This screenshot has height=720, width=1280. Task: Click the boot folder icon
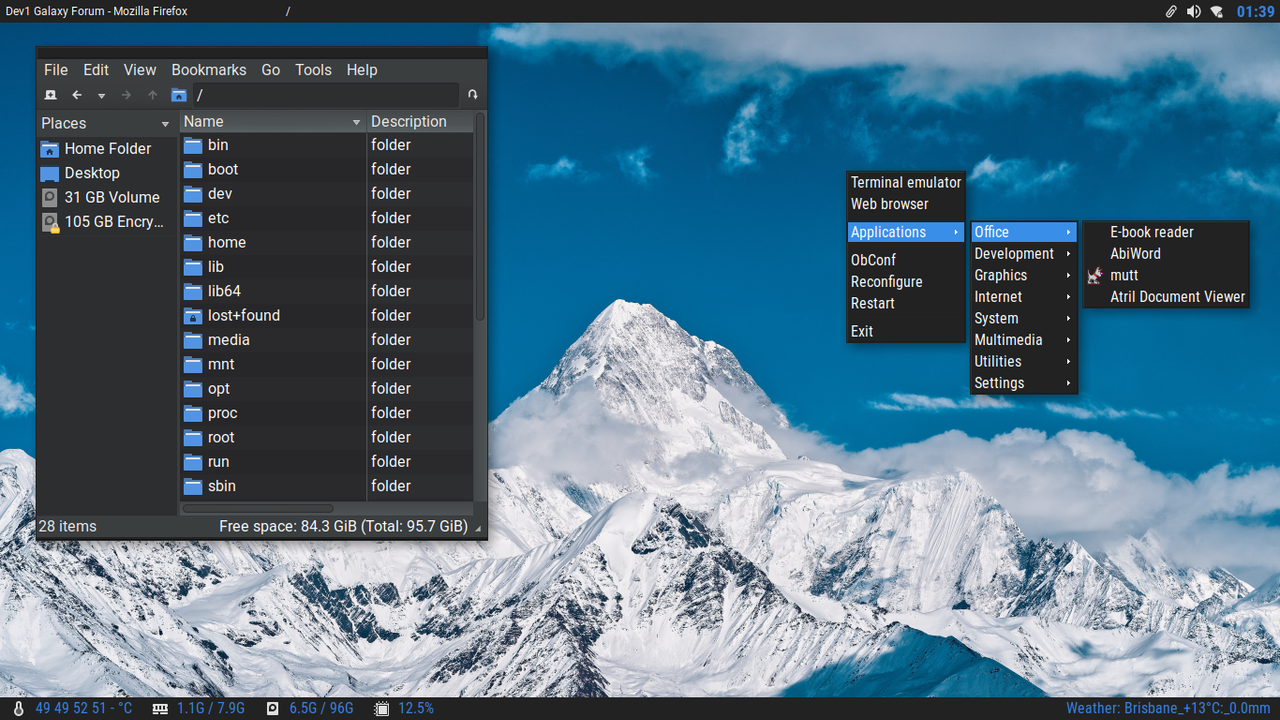click(x=193, y=169)
